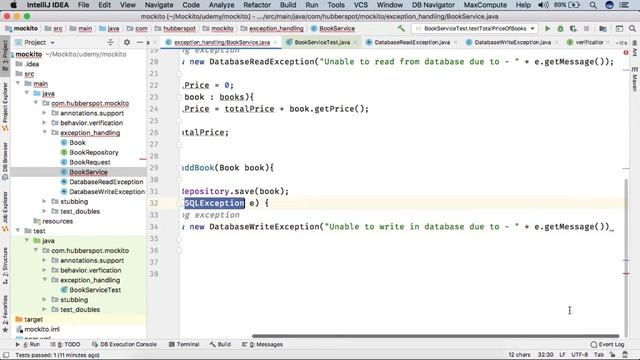Click the locate/scroll from source icon in Project panel
Screen dimensions: 640x360
click(110, 42)
